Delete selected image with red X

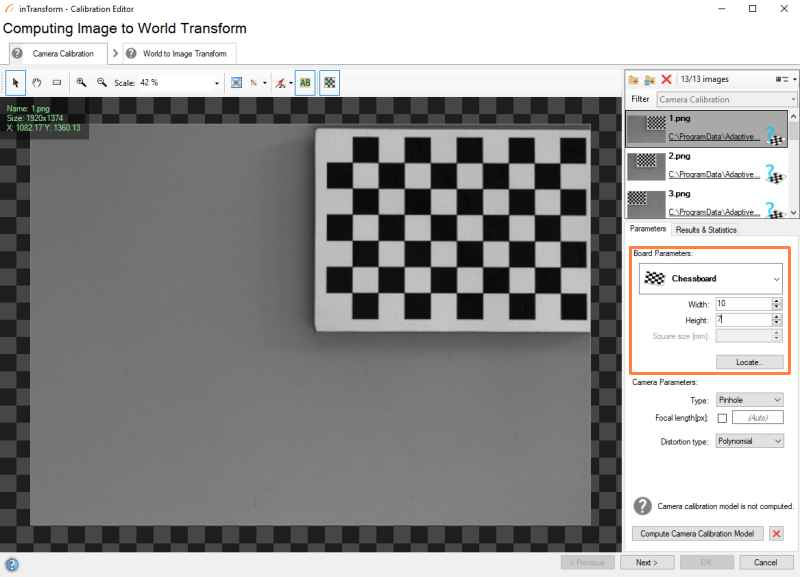666,79
